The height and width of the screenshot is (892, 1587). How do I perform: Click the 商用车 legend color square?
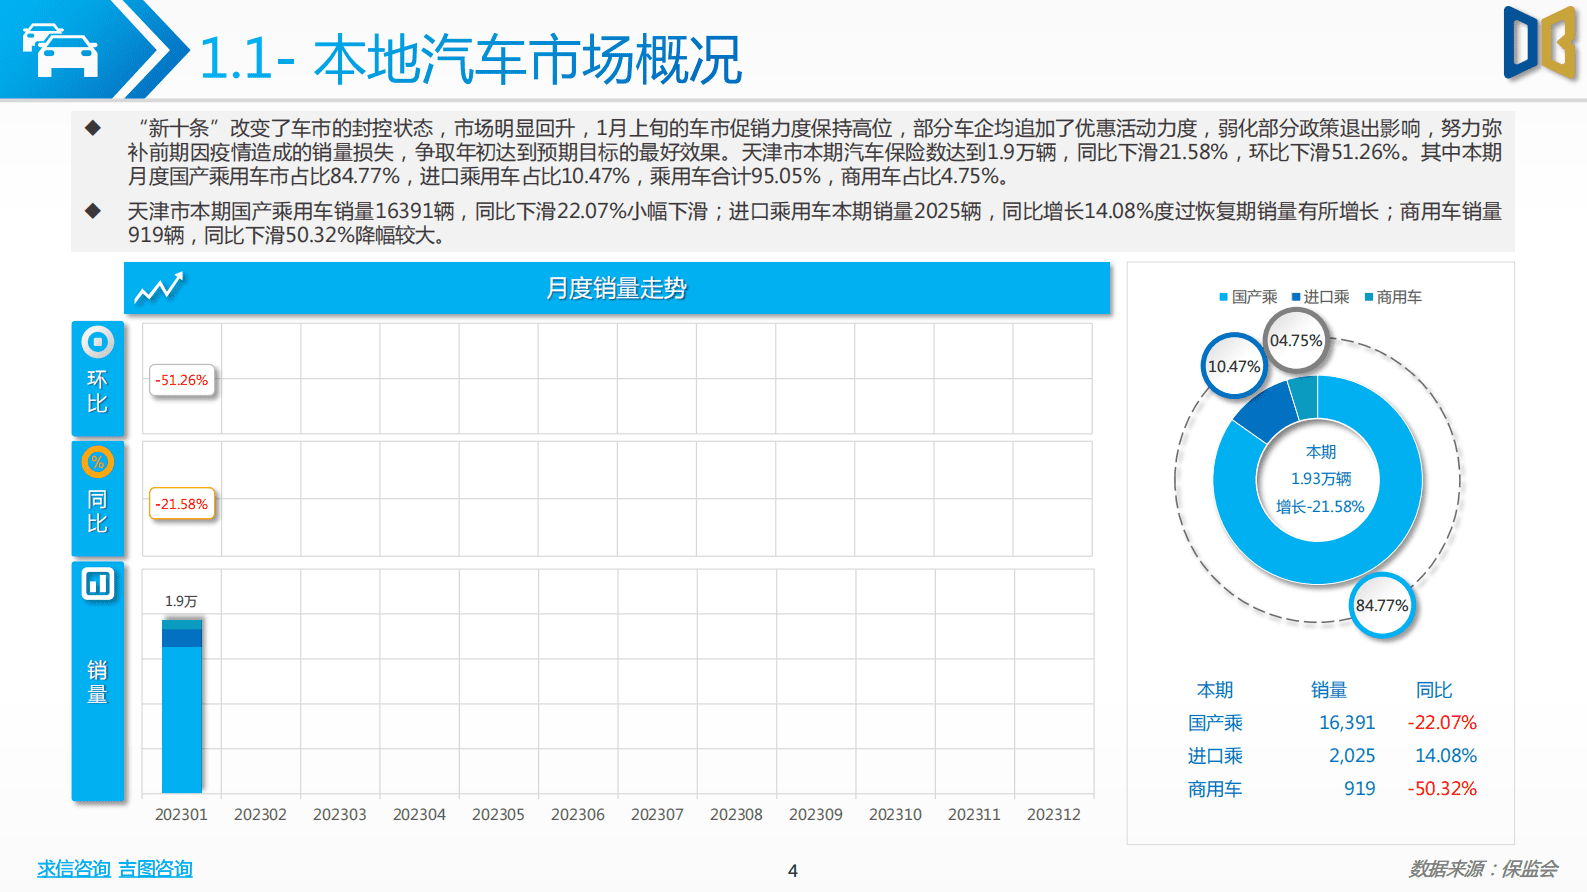1368,297
